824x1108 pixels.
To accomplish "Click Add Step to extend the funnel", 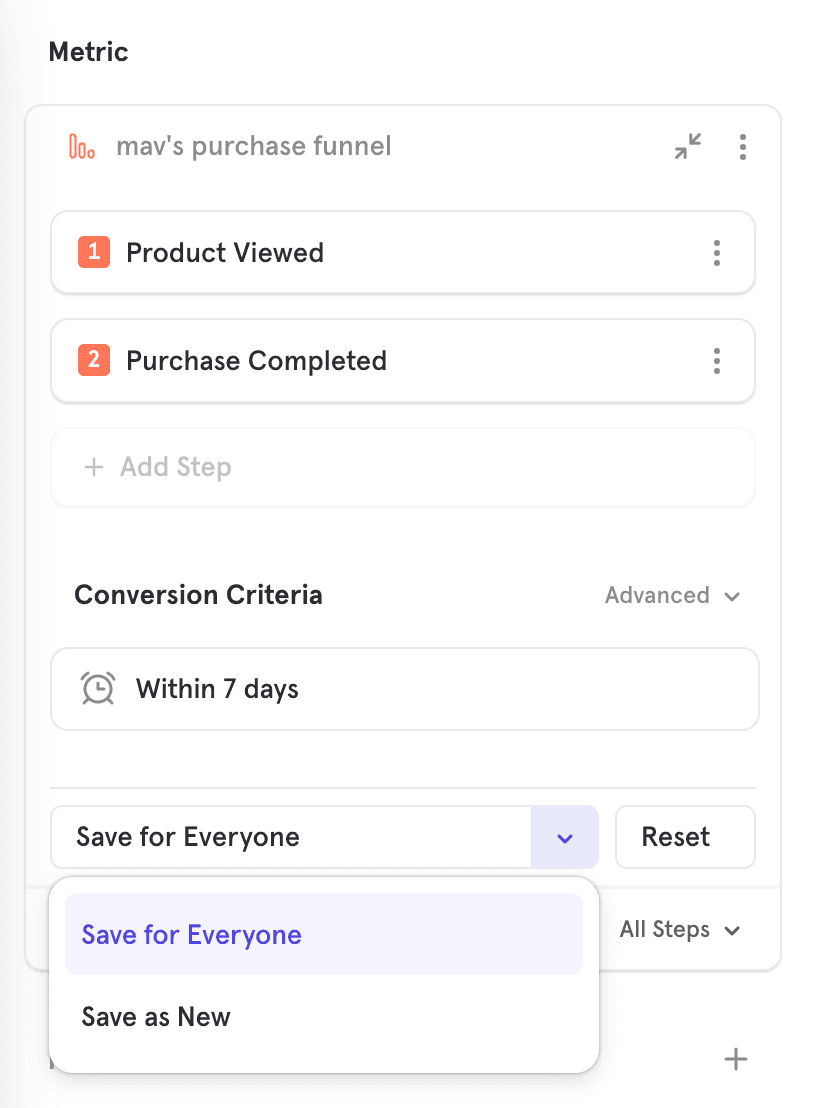I will click(x=402, y=467).
